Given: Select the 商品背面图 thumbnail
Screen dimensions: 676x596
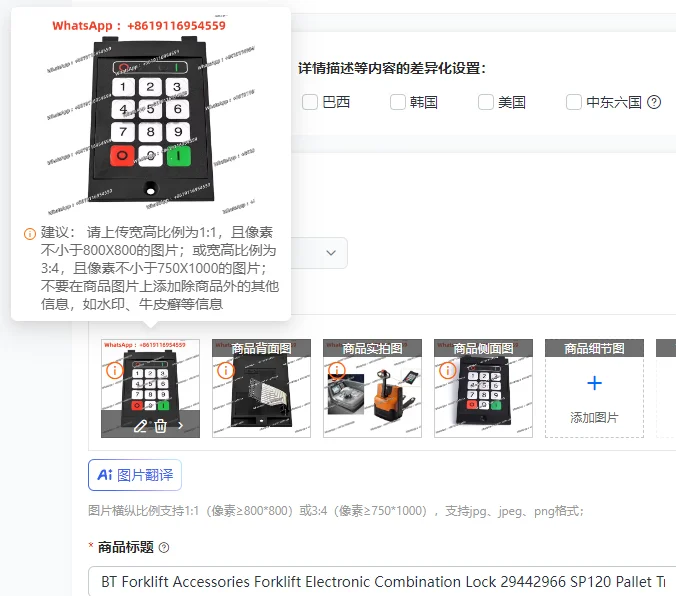Looking at the screenshot, I should point(261,388).
